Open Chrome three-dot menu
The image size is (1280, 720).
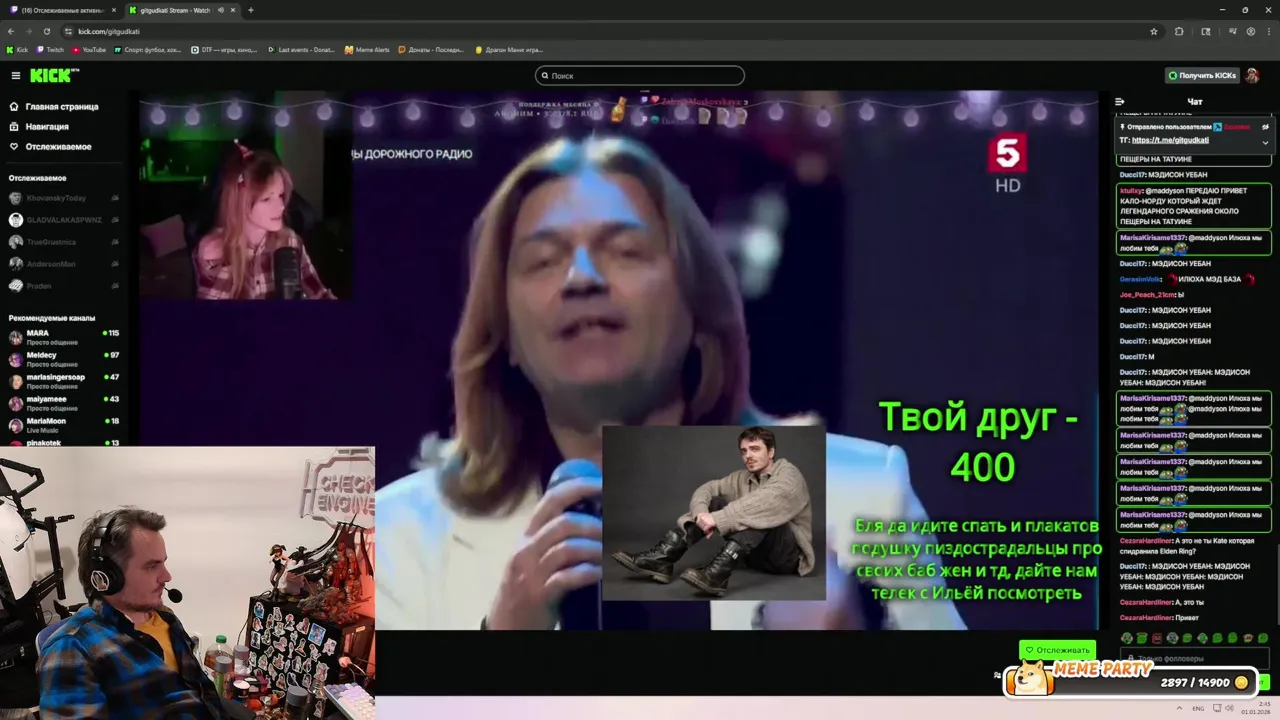point(1267,31)
